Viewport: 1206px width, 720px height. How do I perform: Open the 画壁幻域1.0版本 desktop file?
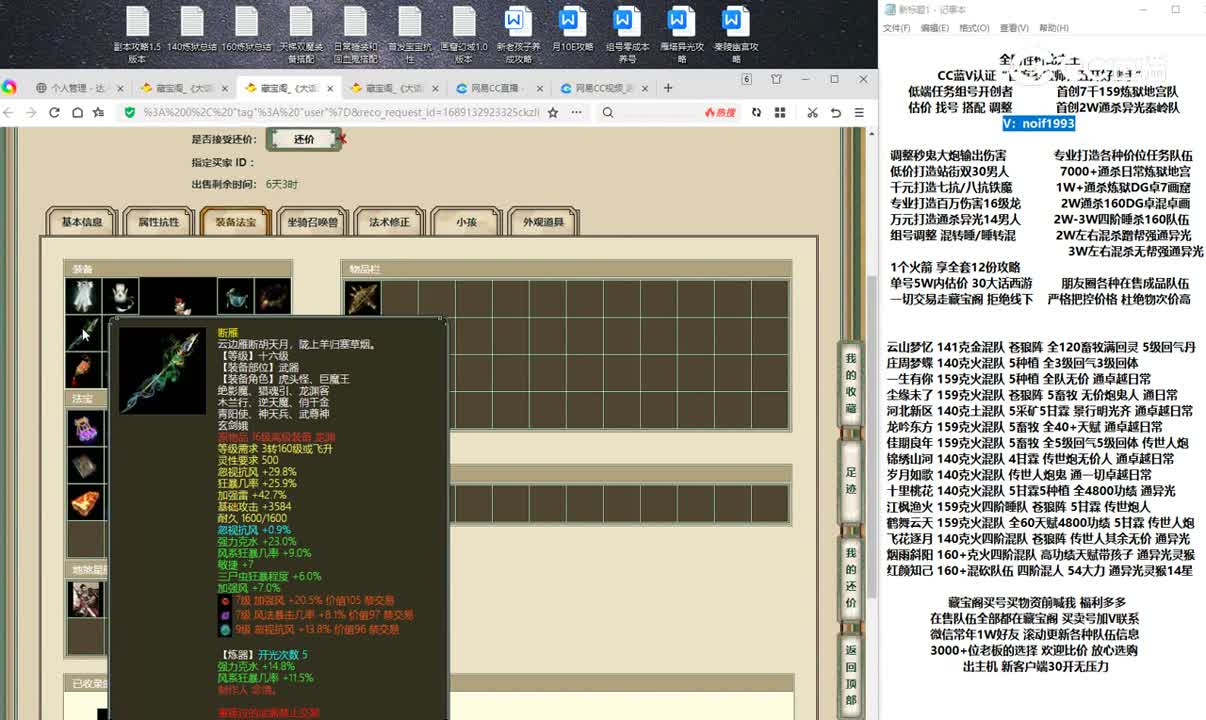coord(464,34)
